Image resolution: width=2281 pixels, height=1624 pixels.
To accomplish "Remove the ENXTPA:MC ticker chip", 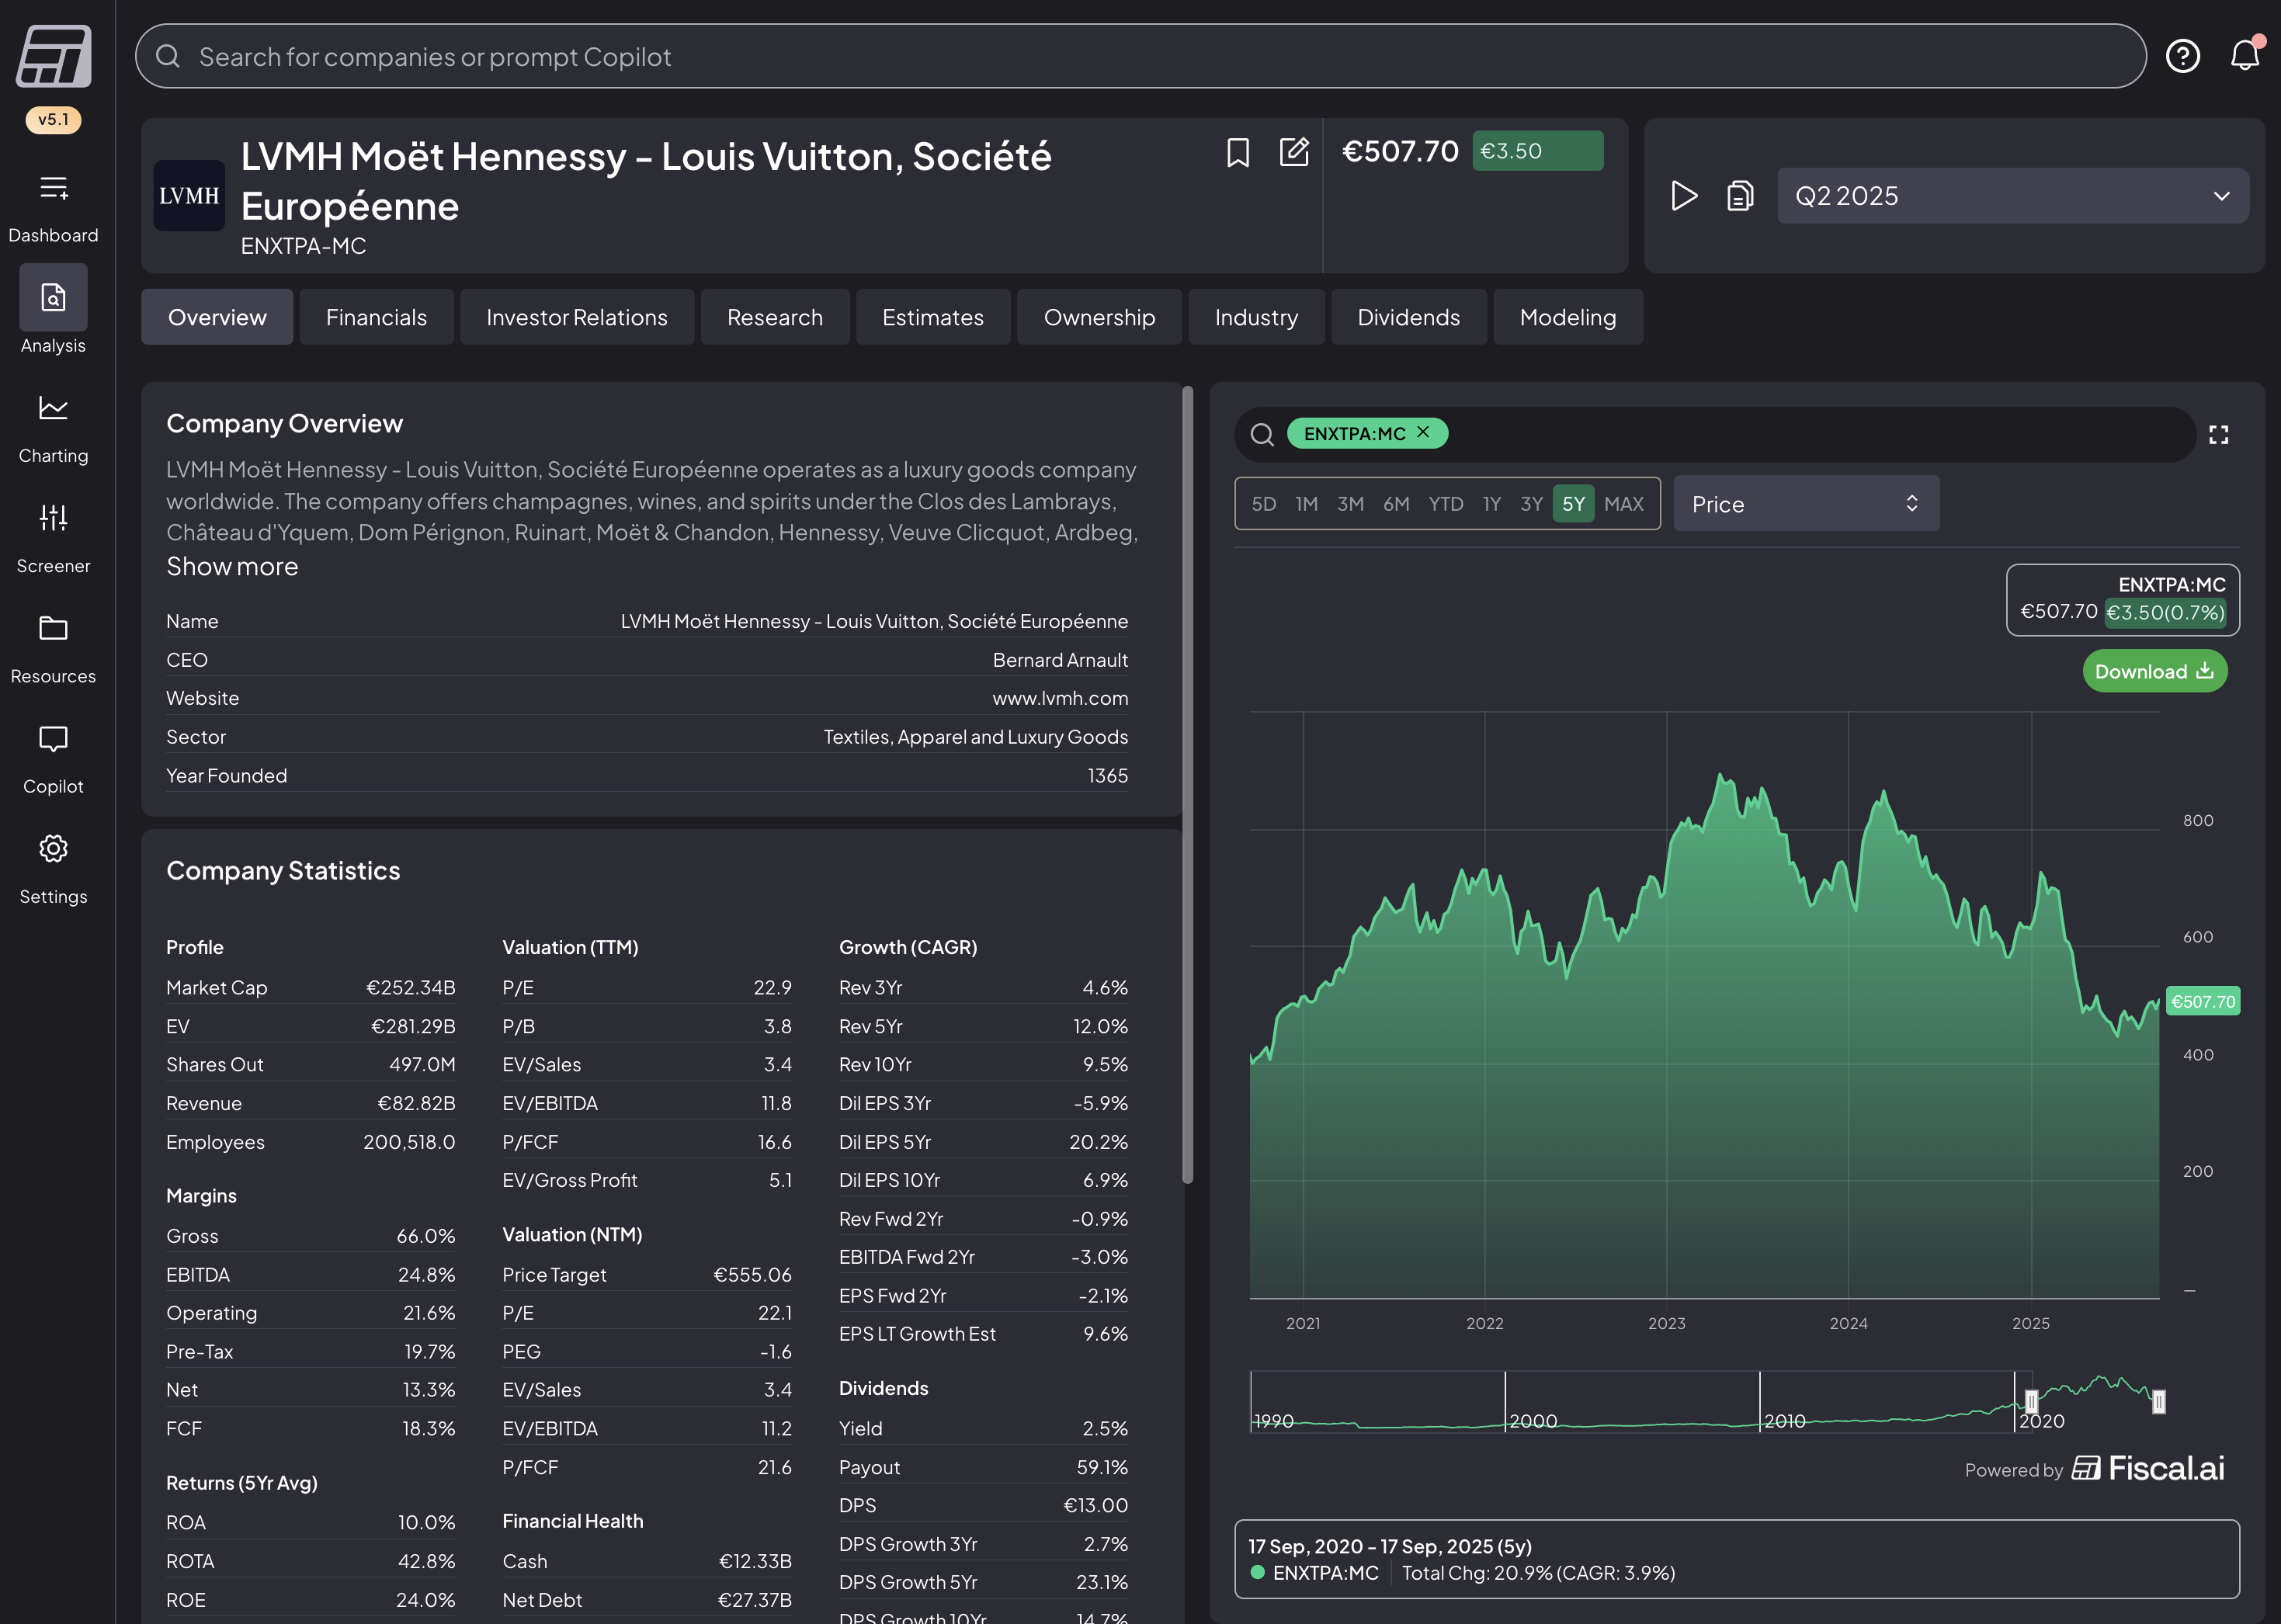I will tap(1423, 432).
